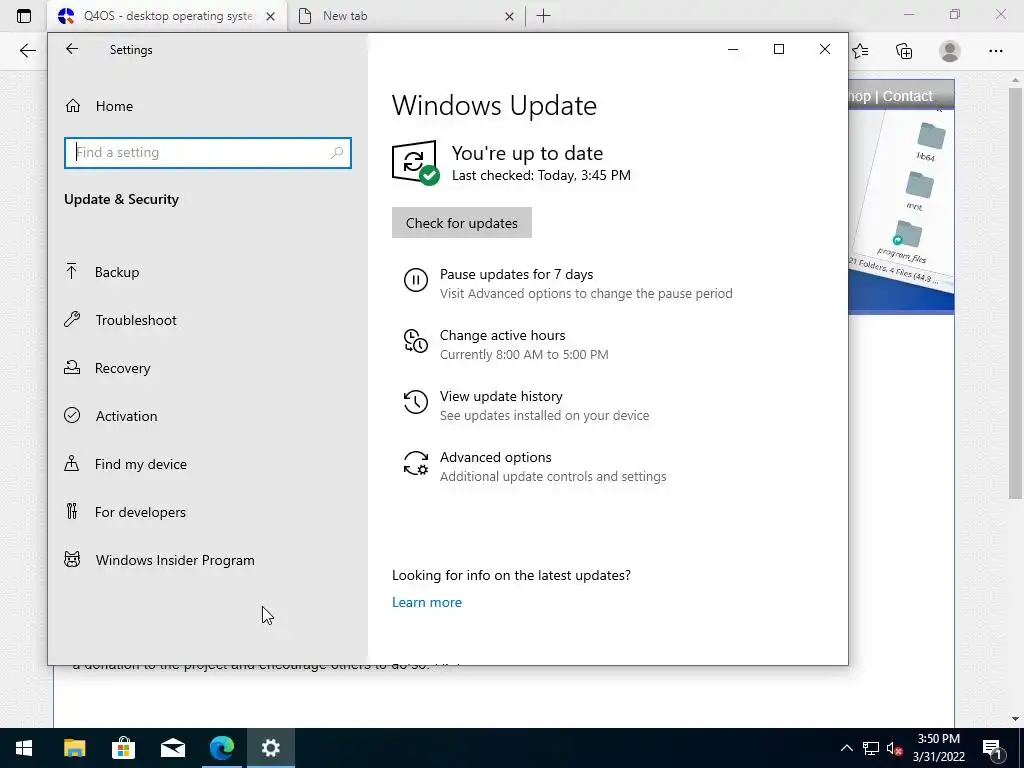Click the For developers tools icon

coord(71,511)
